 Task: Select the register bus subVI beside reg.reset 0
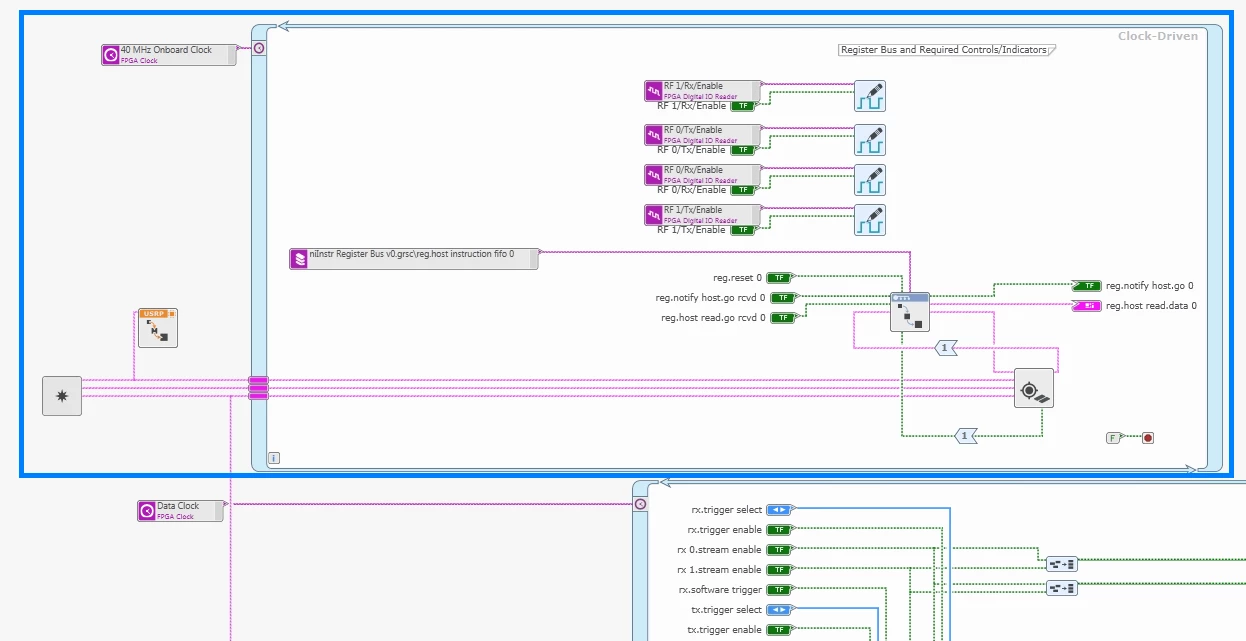point(910,312)
